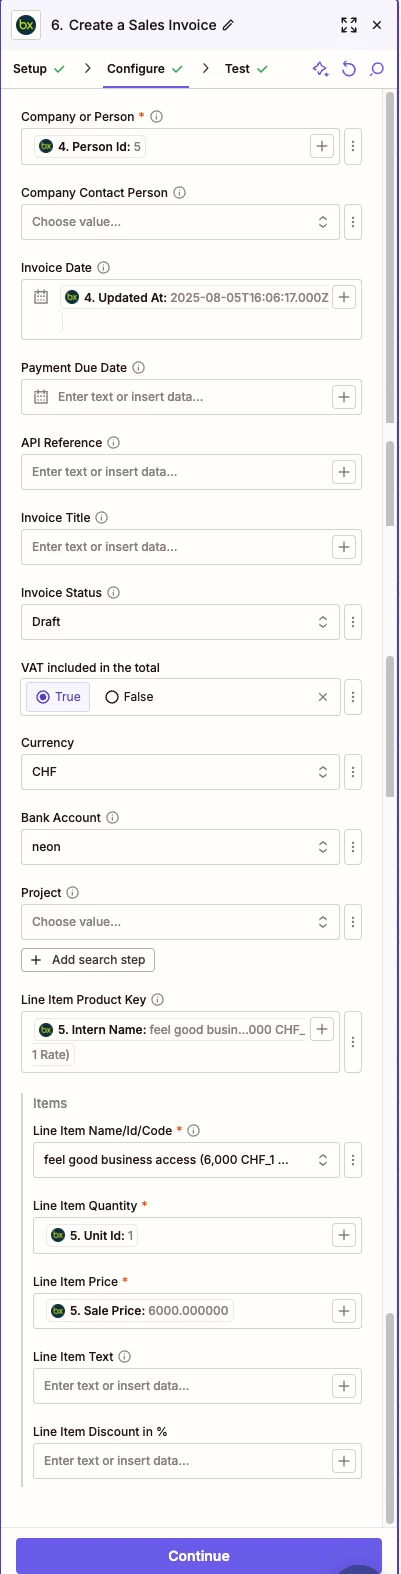The width and height of the screenshot is (401, 1574).
Task: Switch to the Test tab
Action: (x=247, y=69)
